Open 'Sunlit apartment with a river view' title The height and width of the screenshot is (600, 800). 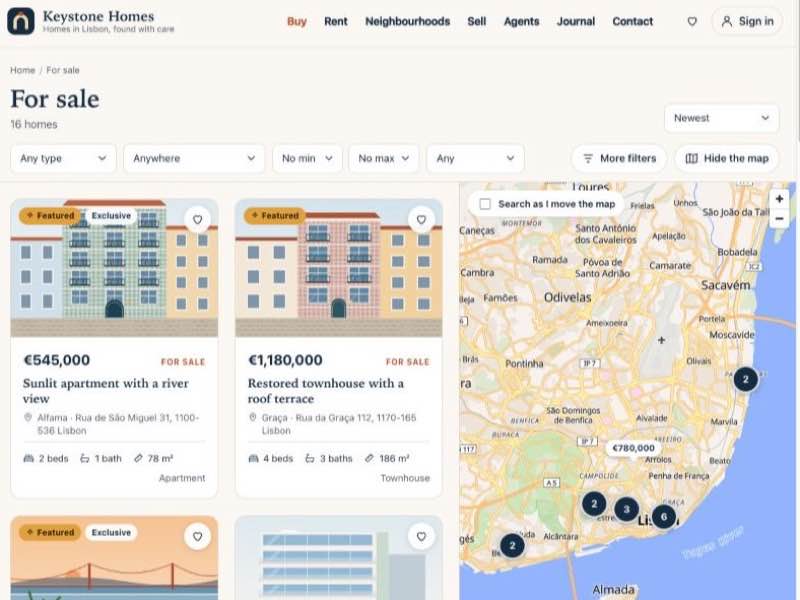[x=106, y=391]
